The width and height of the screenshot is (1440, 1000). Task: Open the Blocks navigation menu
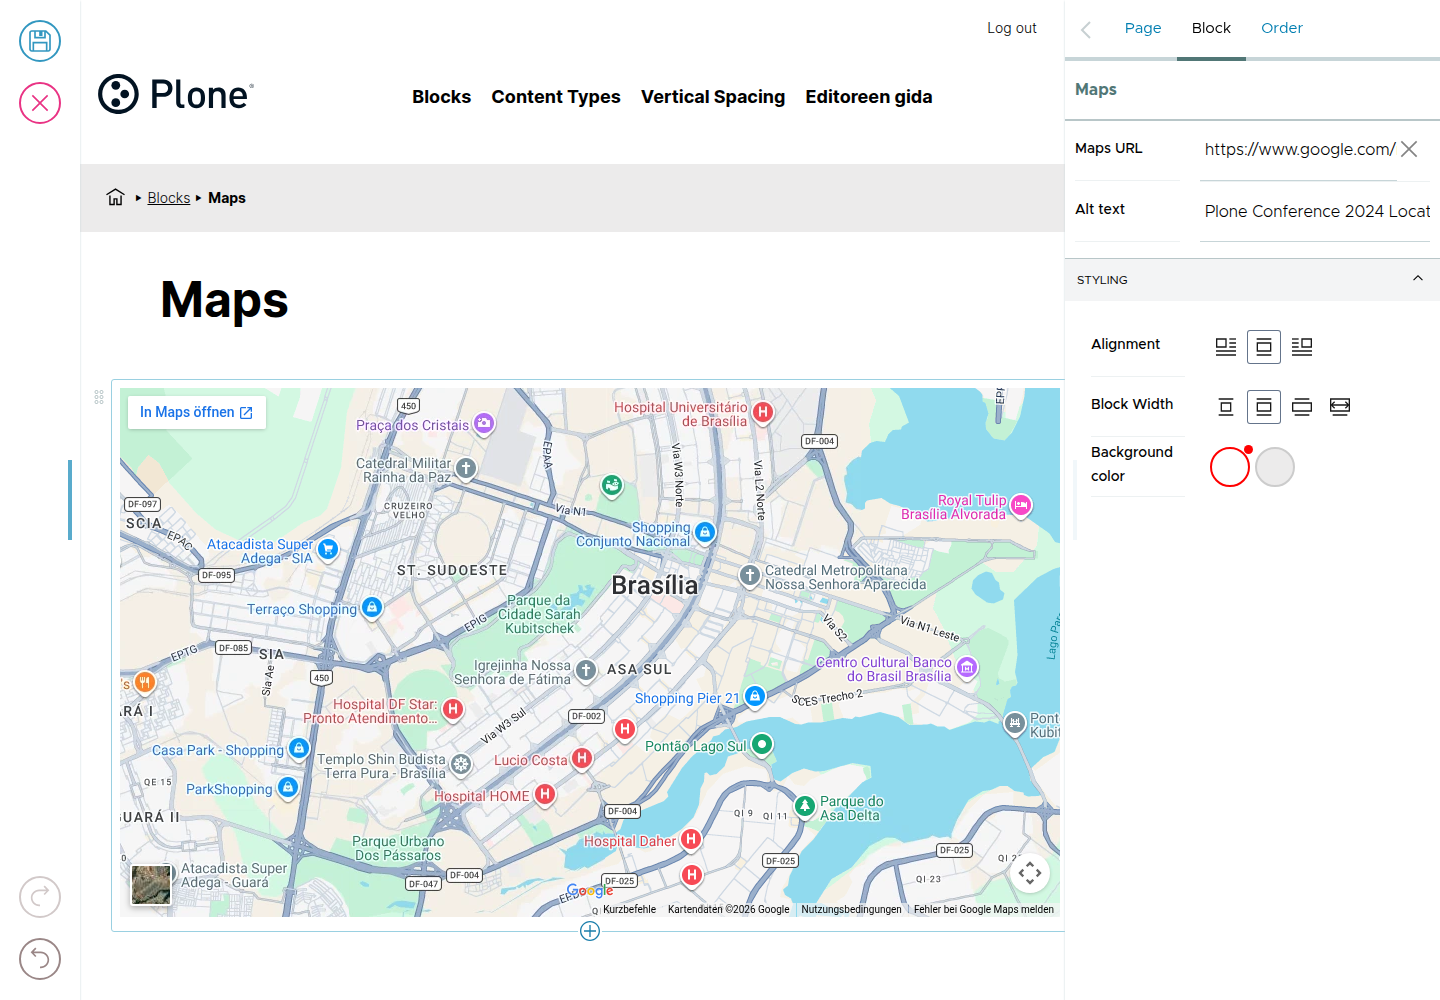point(441,97)
